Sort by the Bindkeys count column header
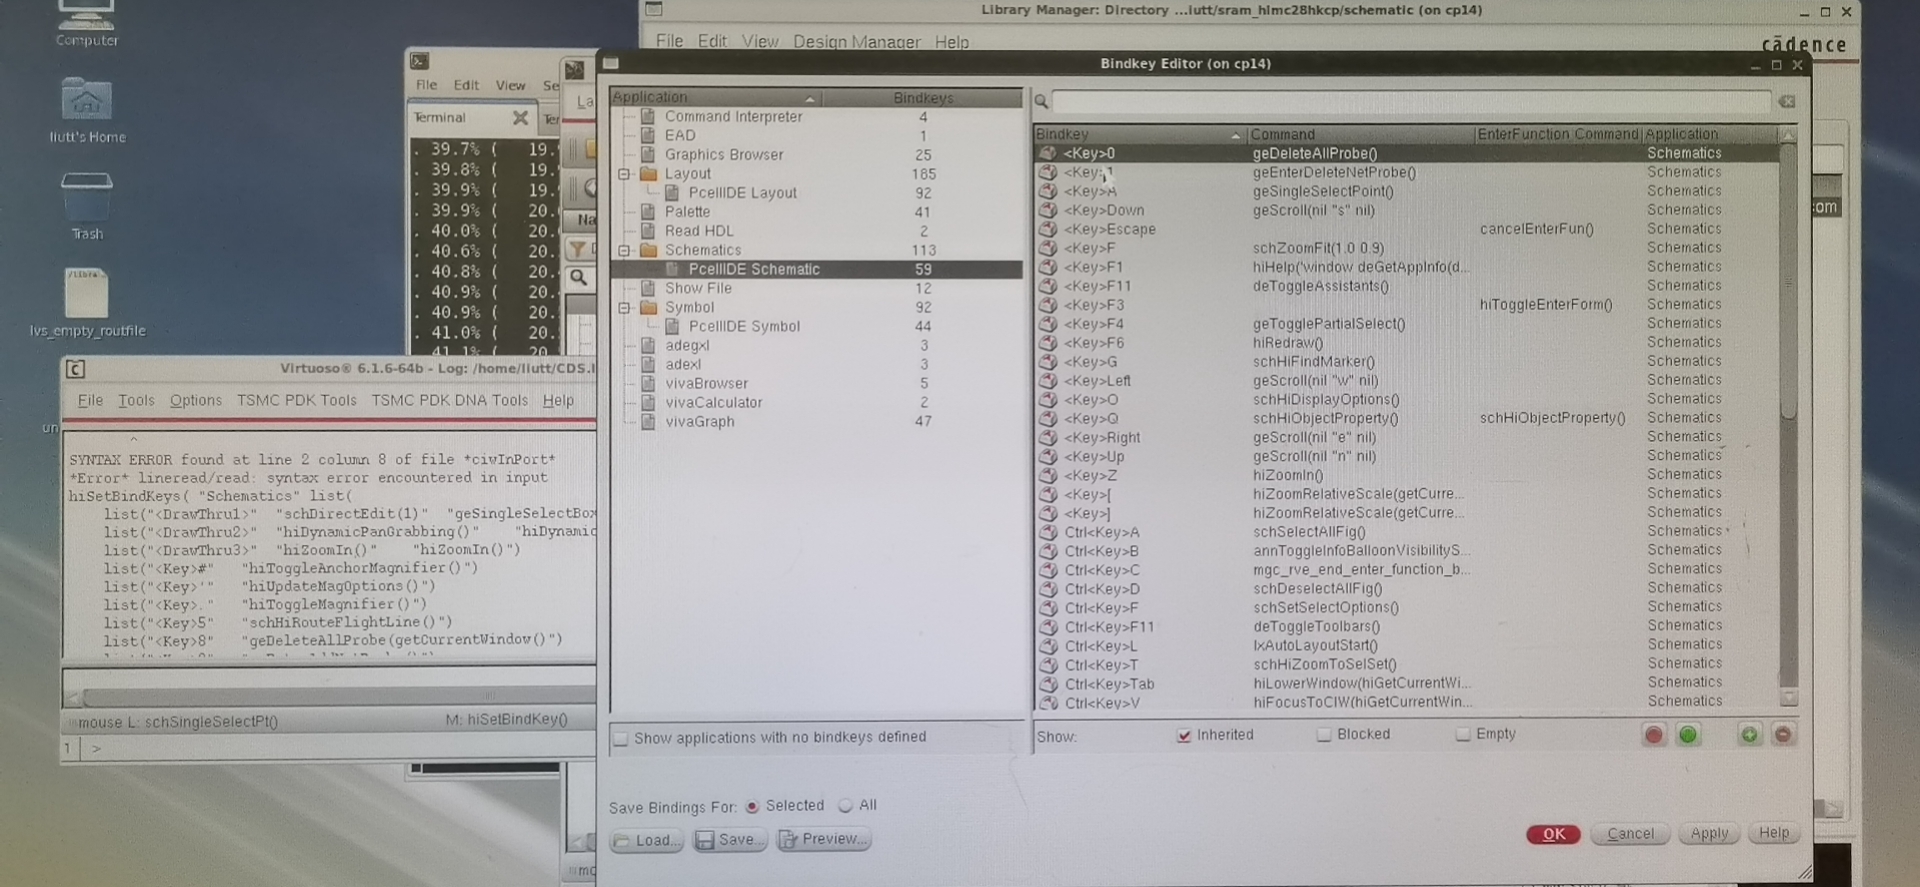Image resolution: width=1920 pixels, height=887 pixels. coord(923,97)
